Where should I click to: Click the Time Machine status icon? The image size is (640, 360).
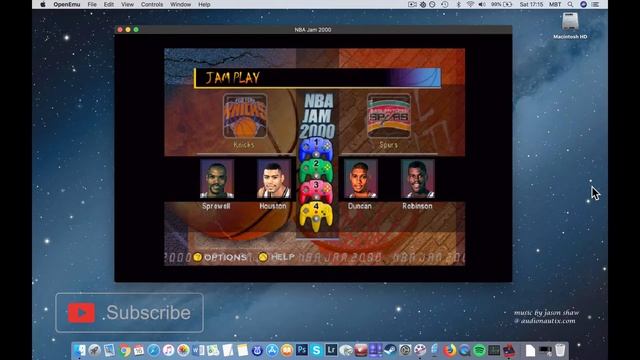(x=445, y=4)
